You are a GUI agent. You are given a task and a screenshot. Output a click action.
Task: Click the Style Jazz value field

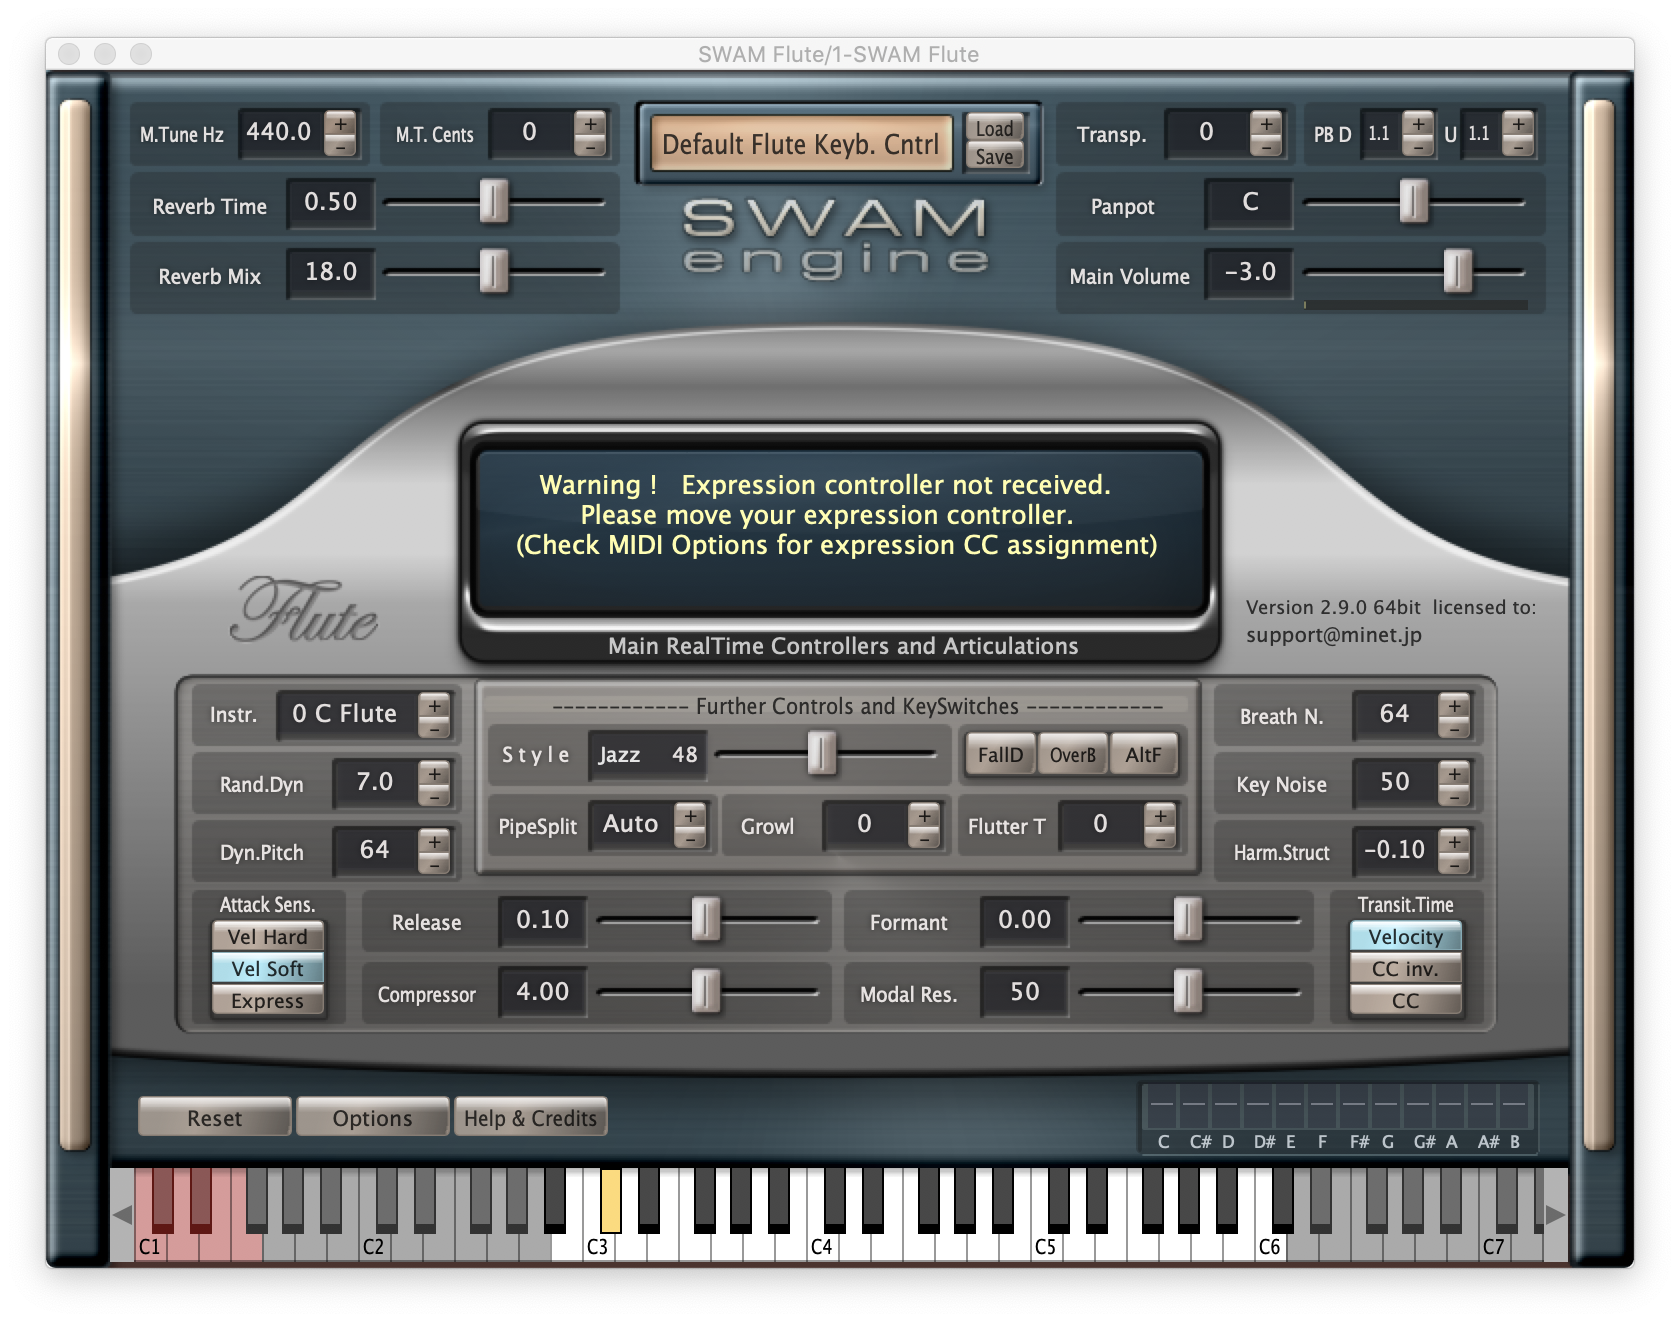pos(648,755)
